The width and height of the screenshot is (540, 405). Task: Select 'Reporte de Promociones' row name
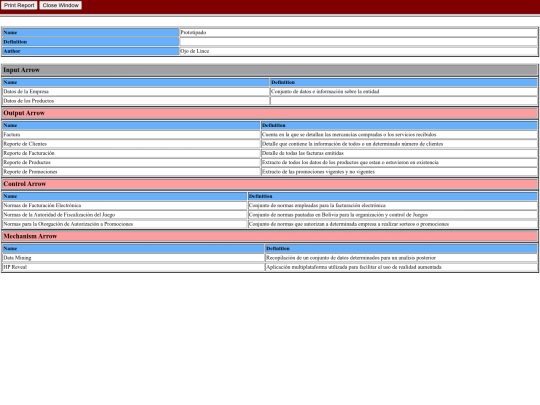(x=131, y=172)
